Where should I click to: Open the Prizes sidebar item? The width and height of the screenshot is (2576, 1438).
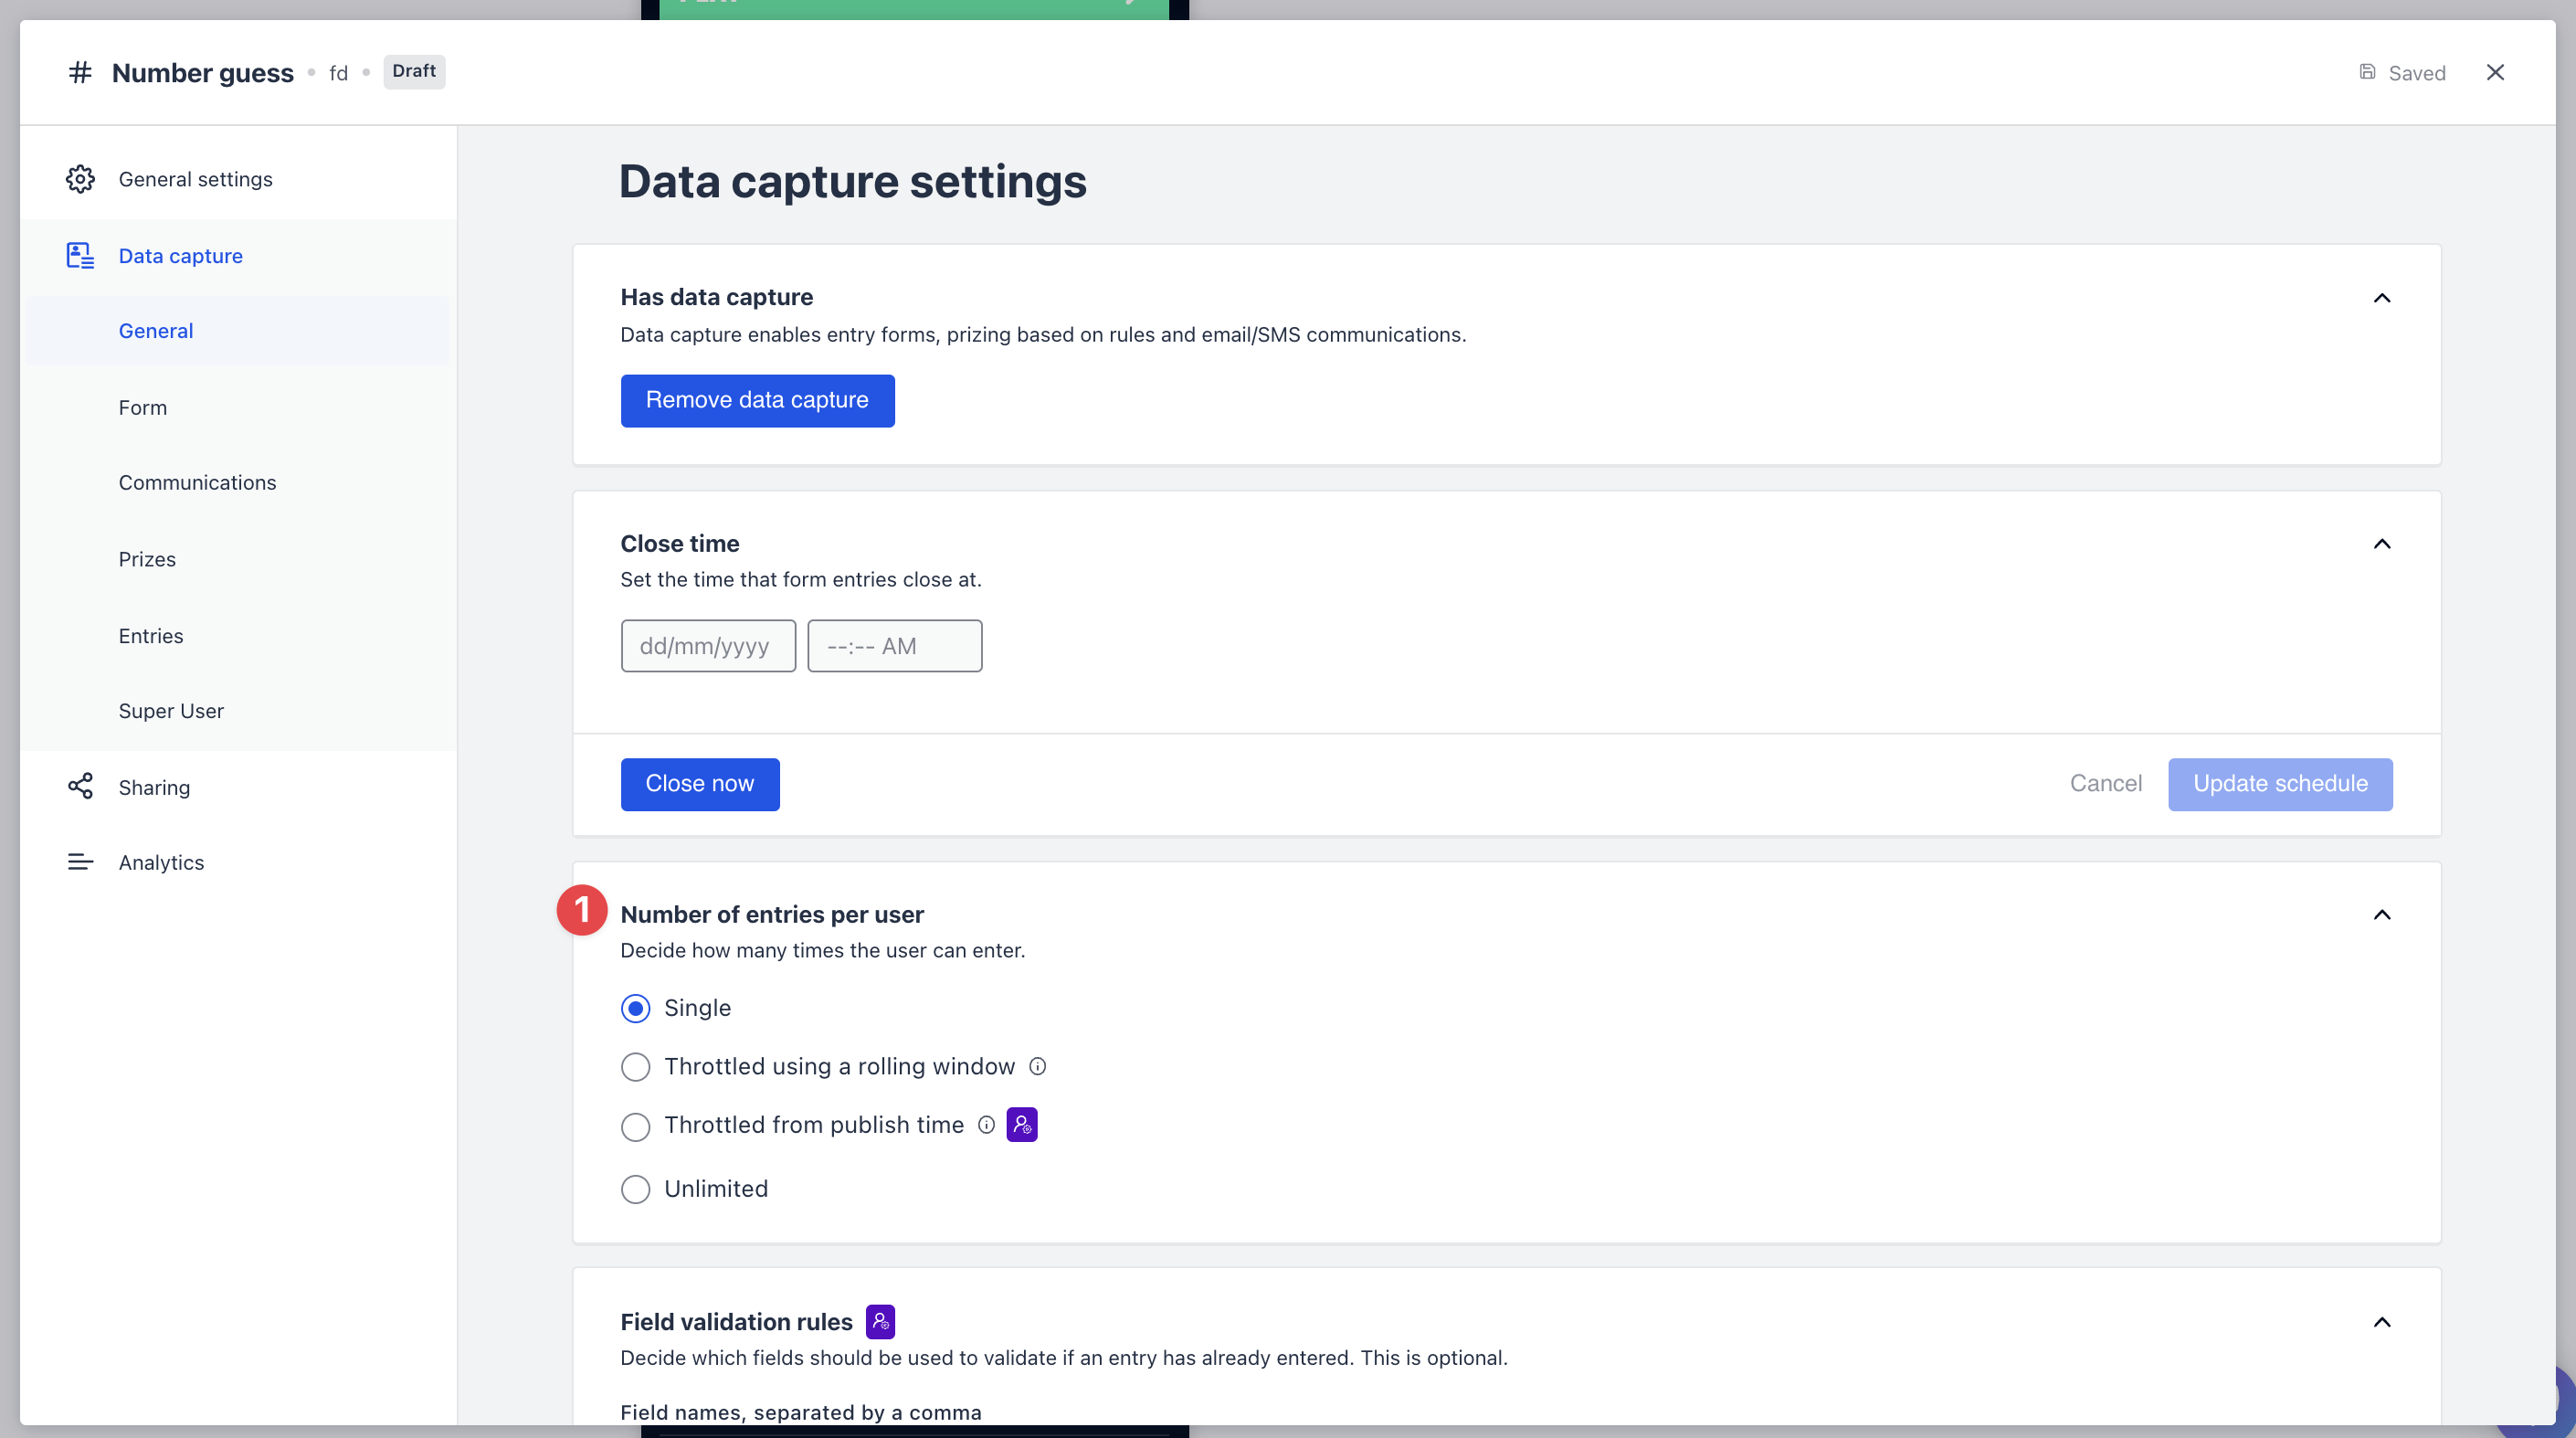click(147, 559)
